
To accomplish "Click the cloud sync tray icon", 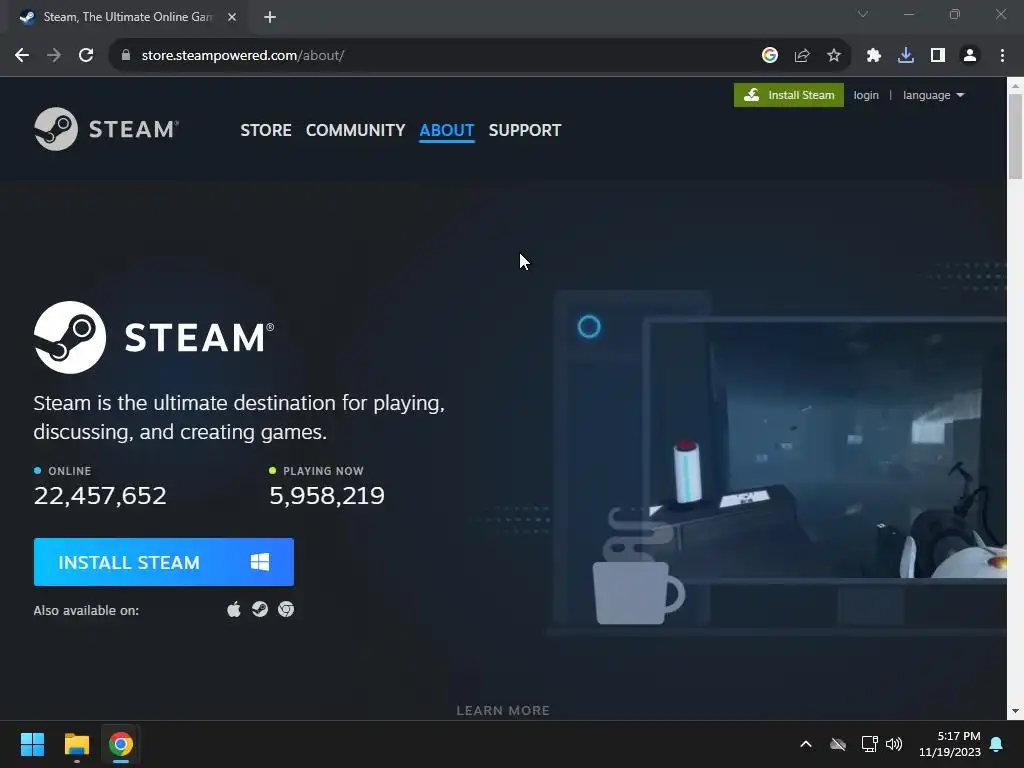I will pos(838,744).
